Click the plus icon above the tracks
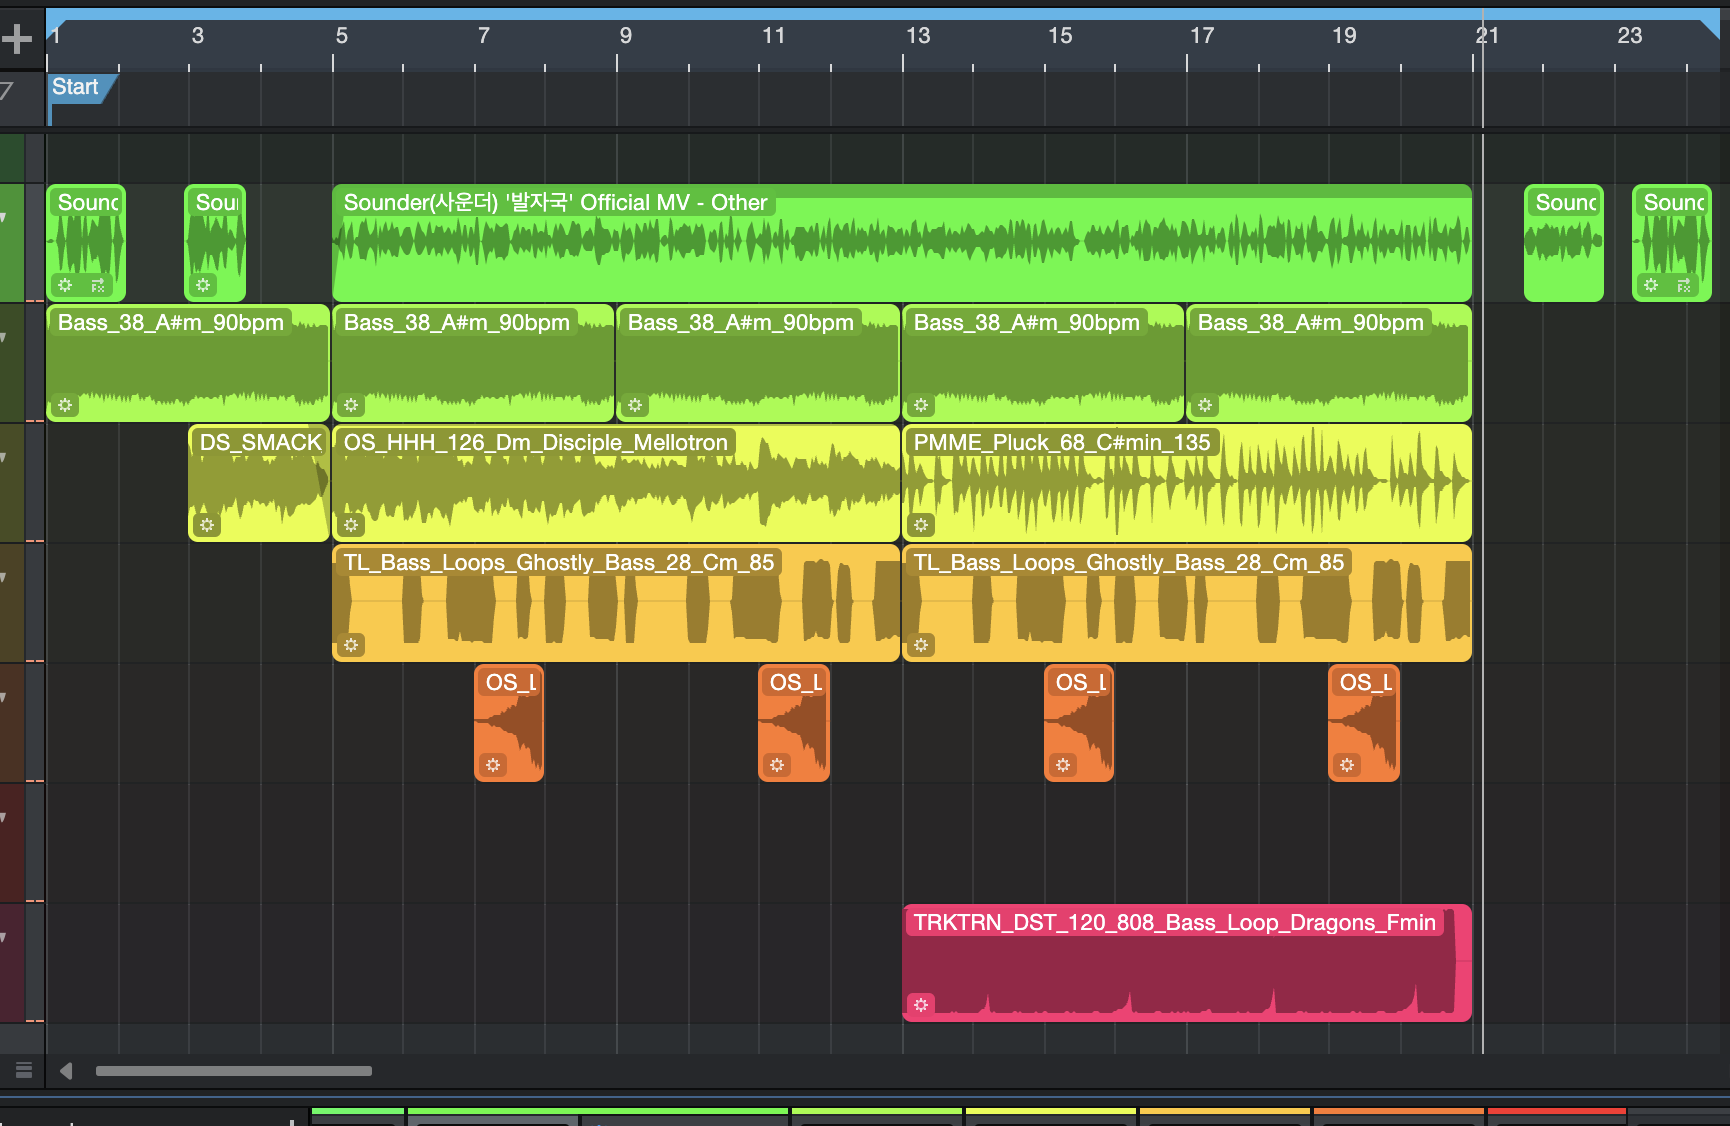The height and width of the screenshot is (1126, 1730). point(17,39)
